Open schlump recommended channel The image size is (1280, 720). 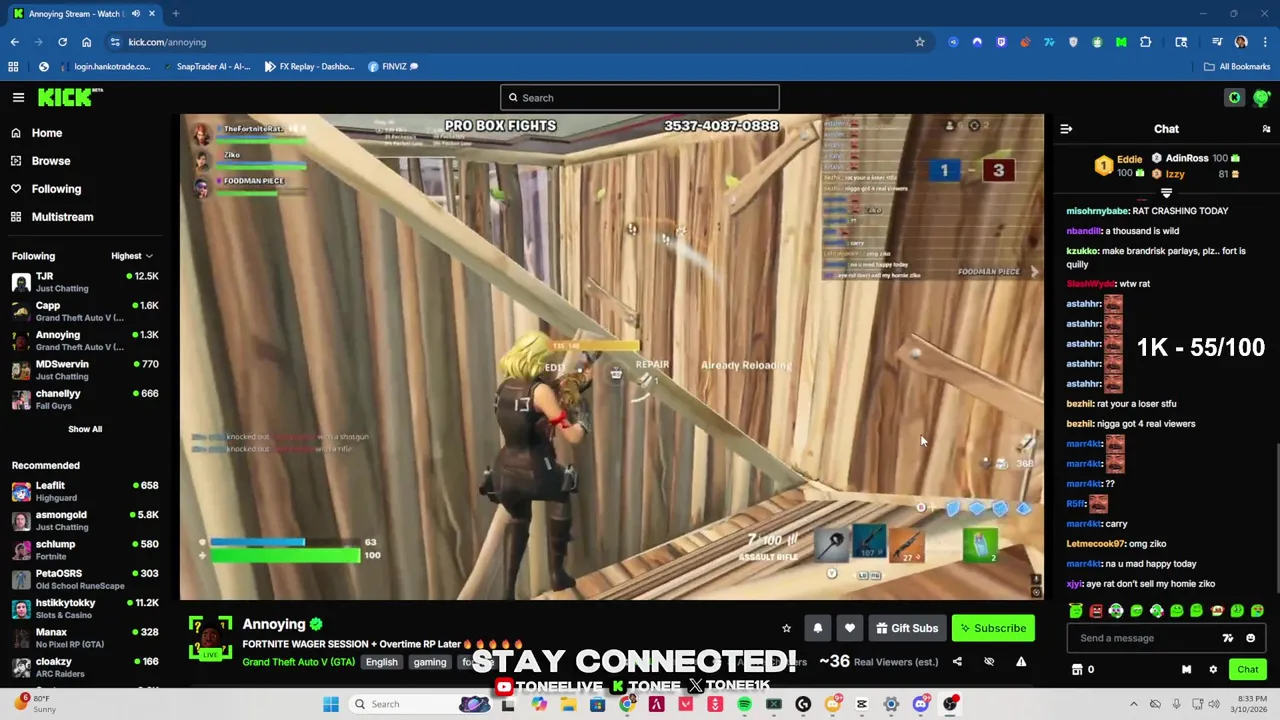85,550
